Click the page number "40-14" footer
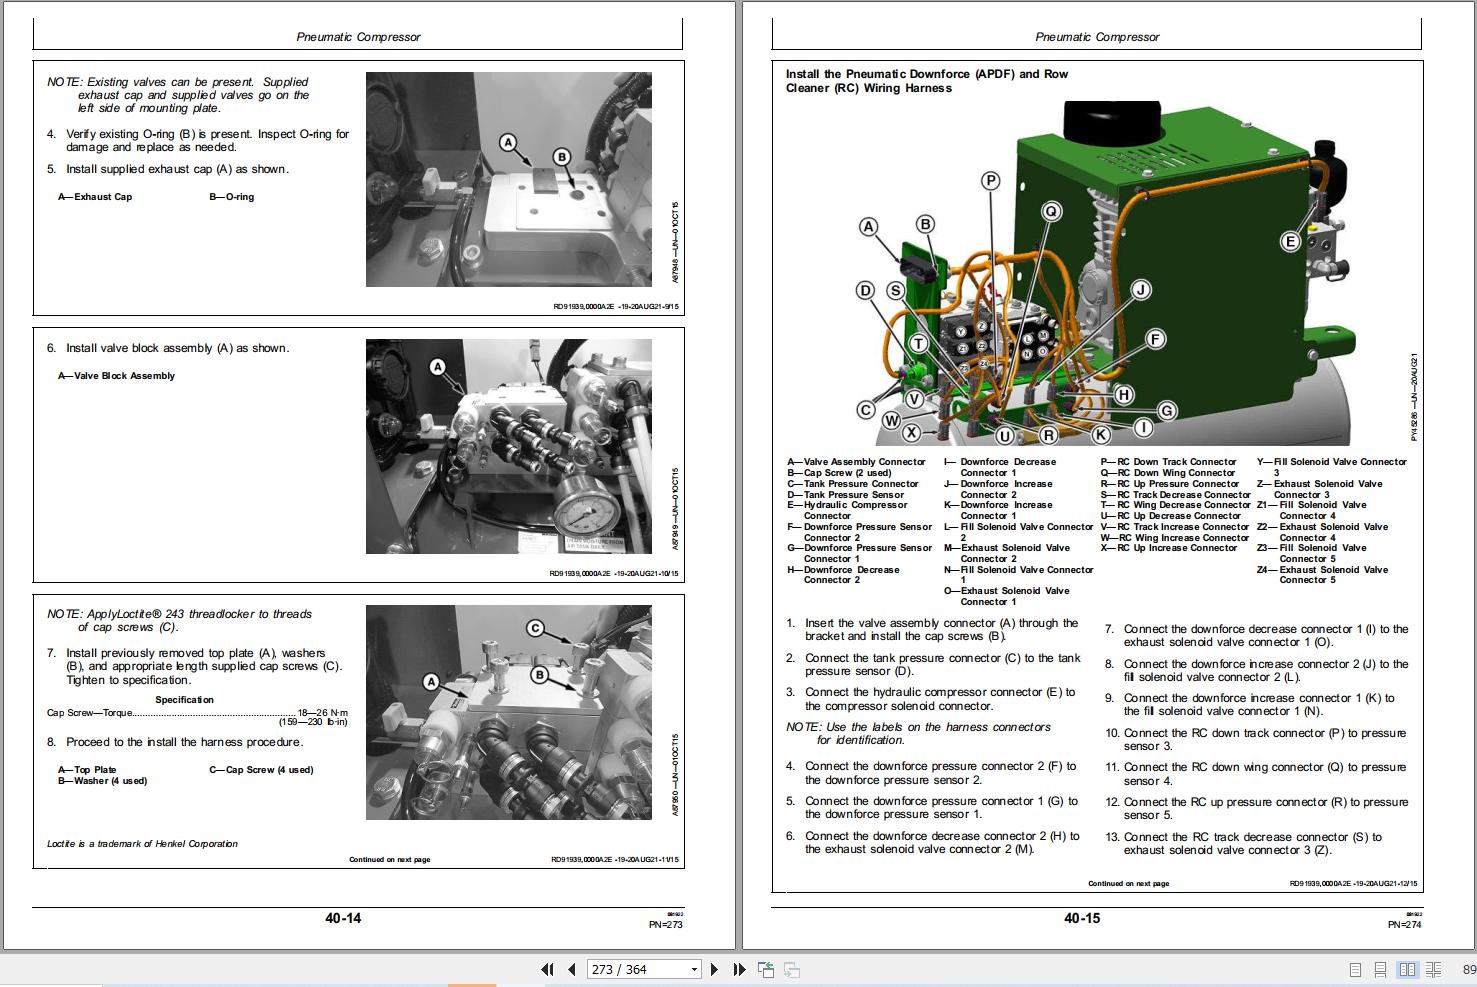The height and width of the screenshot is (987, 1477). (343, 918)
